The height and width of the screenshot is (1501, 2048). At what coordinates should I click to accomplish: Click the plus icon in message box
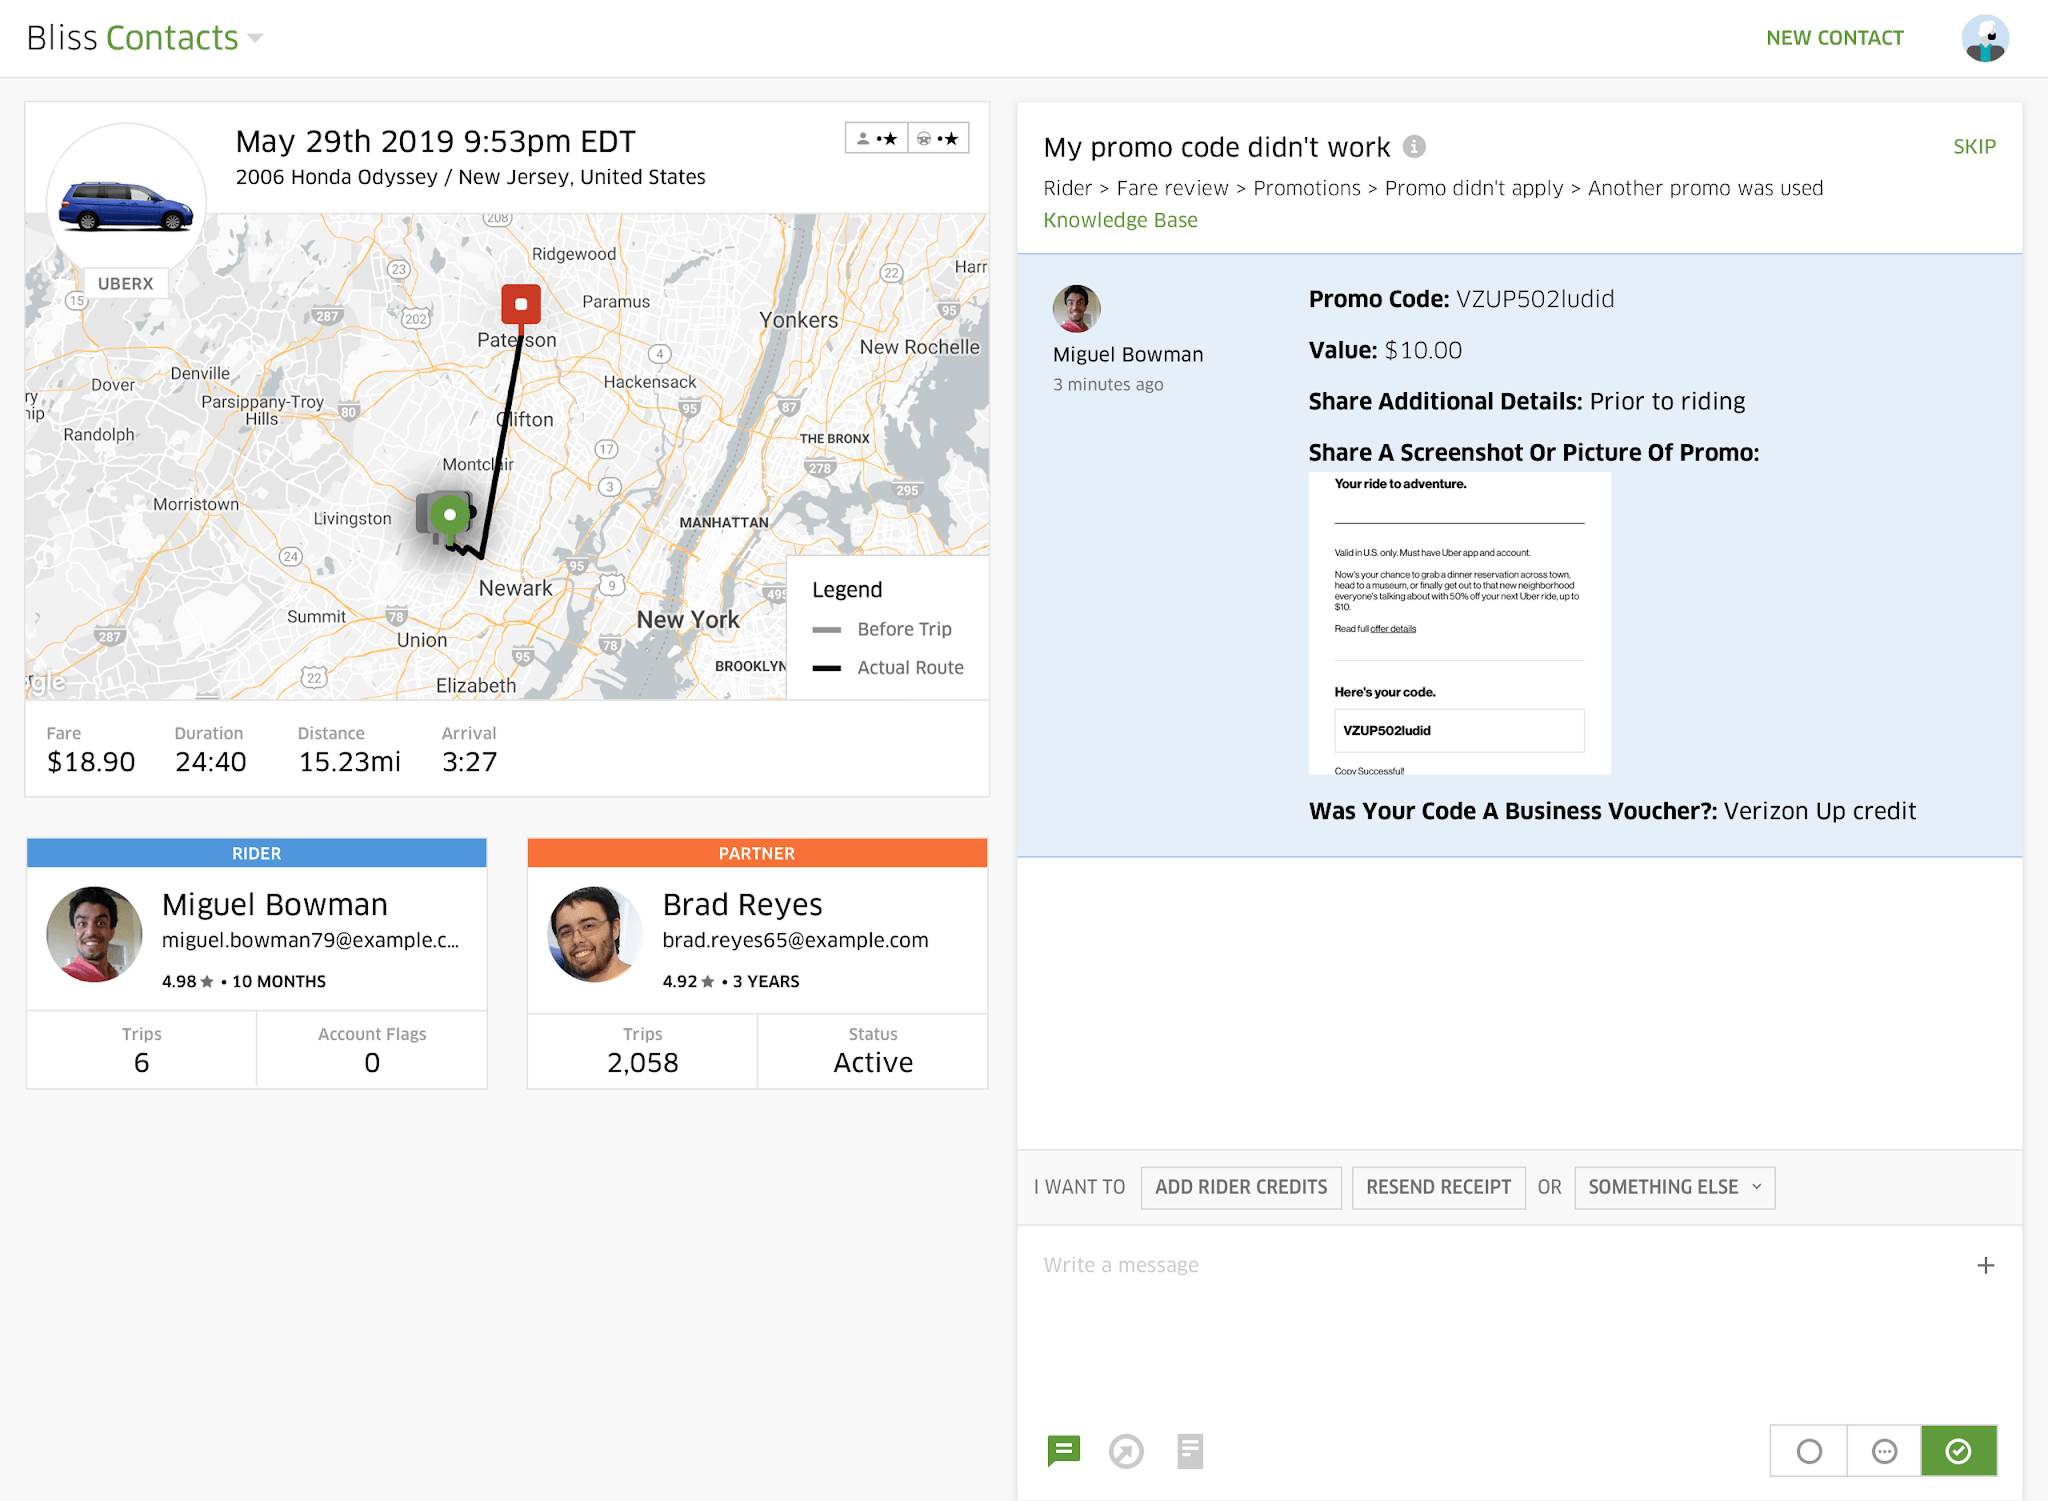click(1985, 1265)
